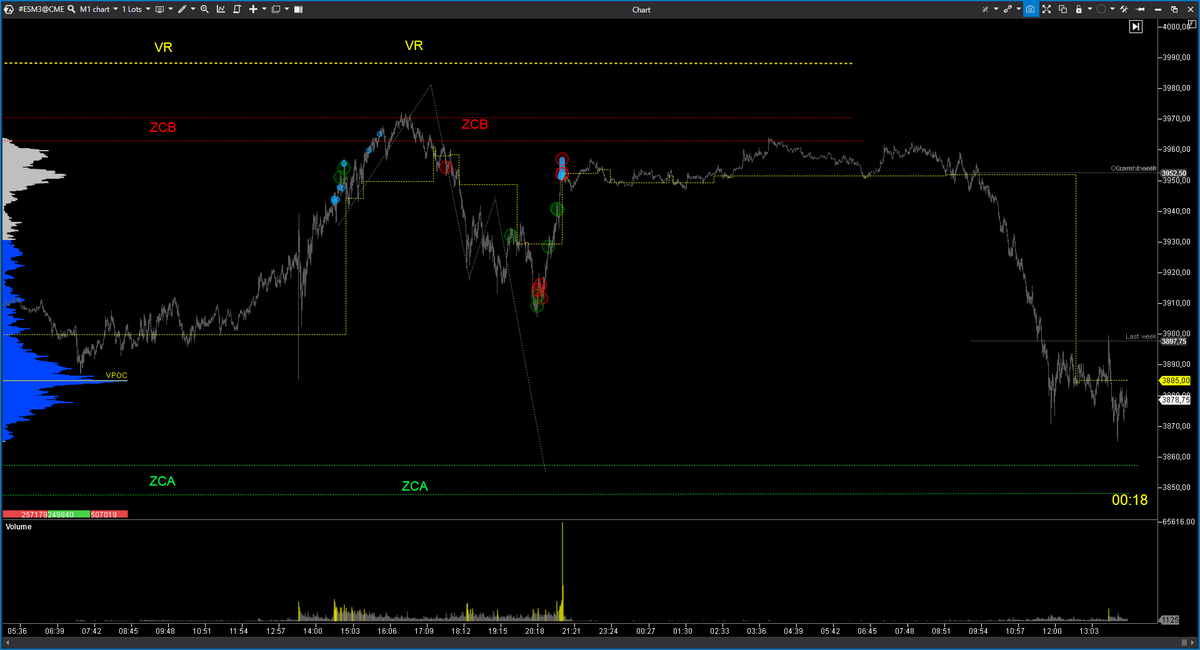
Task: Expand the window layout dropdown arrow
Action: pos(287,9)
